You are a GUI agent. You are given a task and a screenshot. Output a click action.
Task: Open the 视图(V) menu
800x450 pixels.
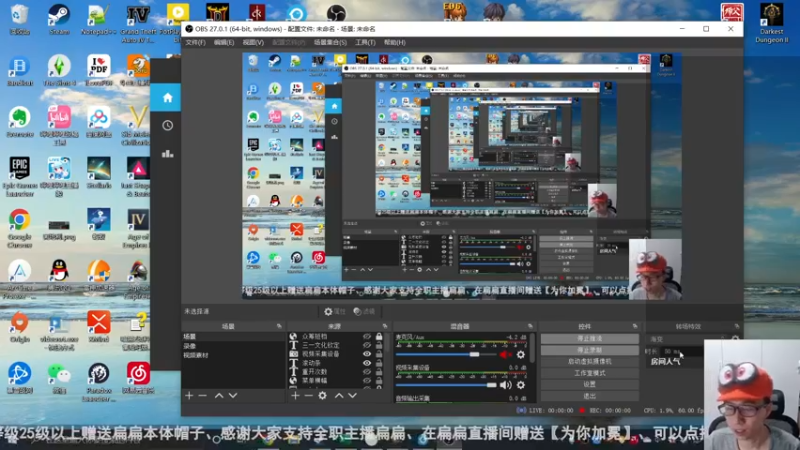coord(253,42)
